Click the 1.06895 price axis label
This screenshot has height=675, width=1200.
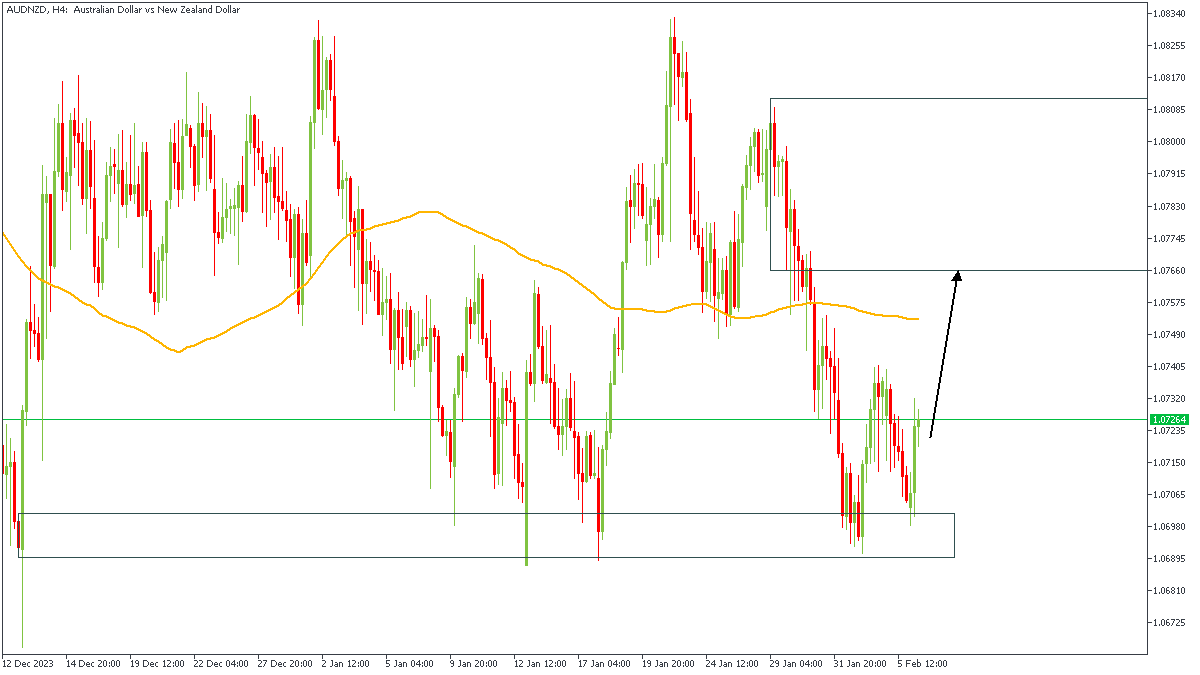(x=1168, y=558)
